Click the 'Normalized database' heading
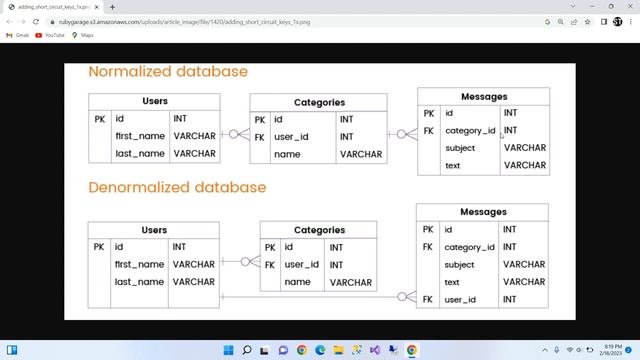Screen dimensions: 640x360 (x=168, y=71)
